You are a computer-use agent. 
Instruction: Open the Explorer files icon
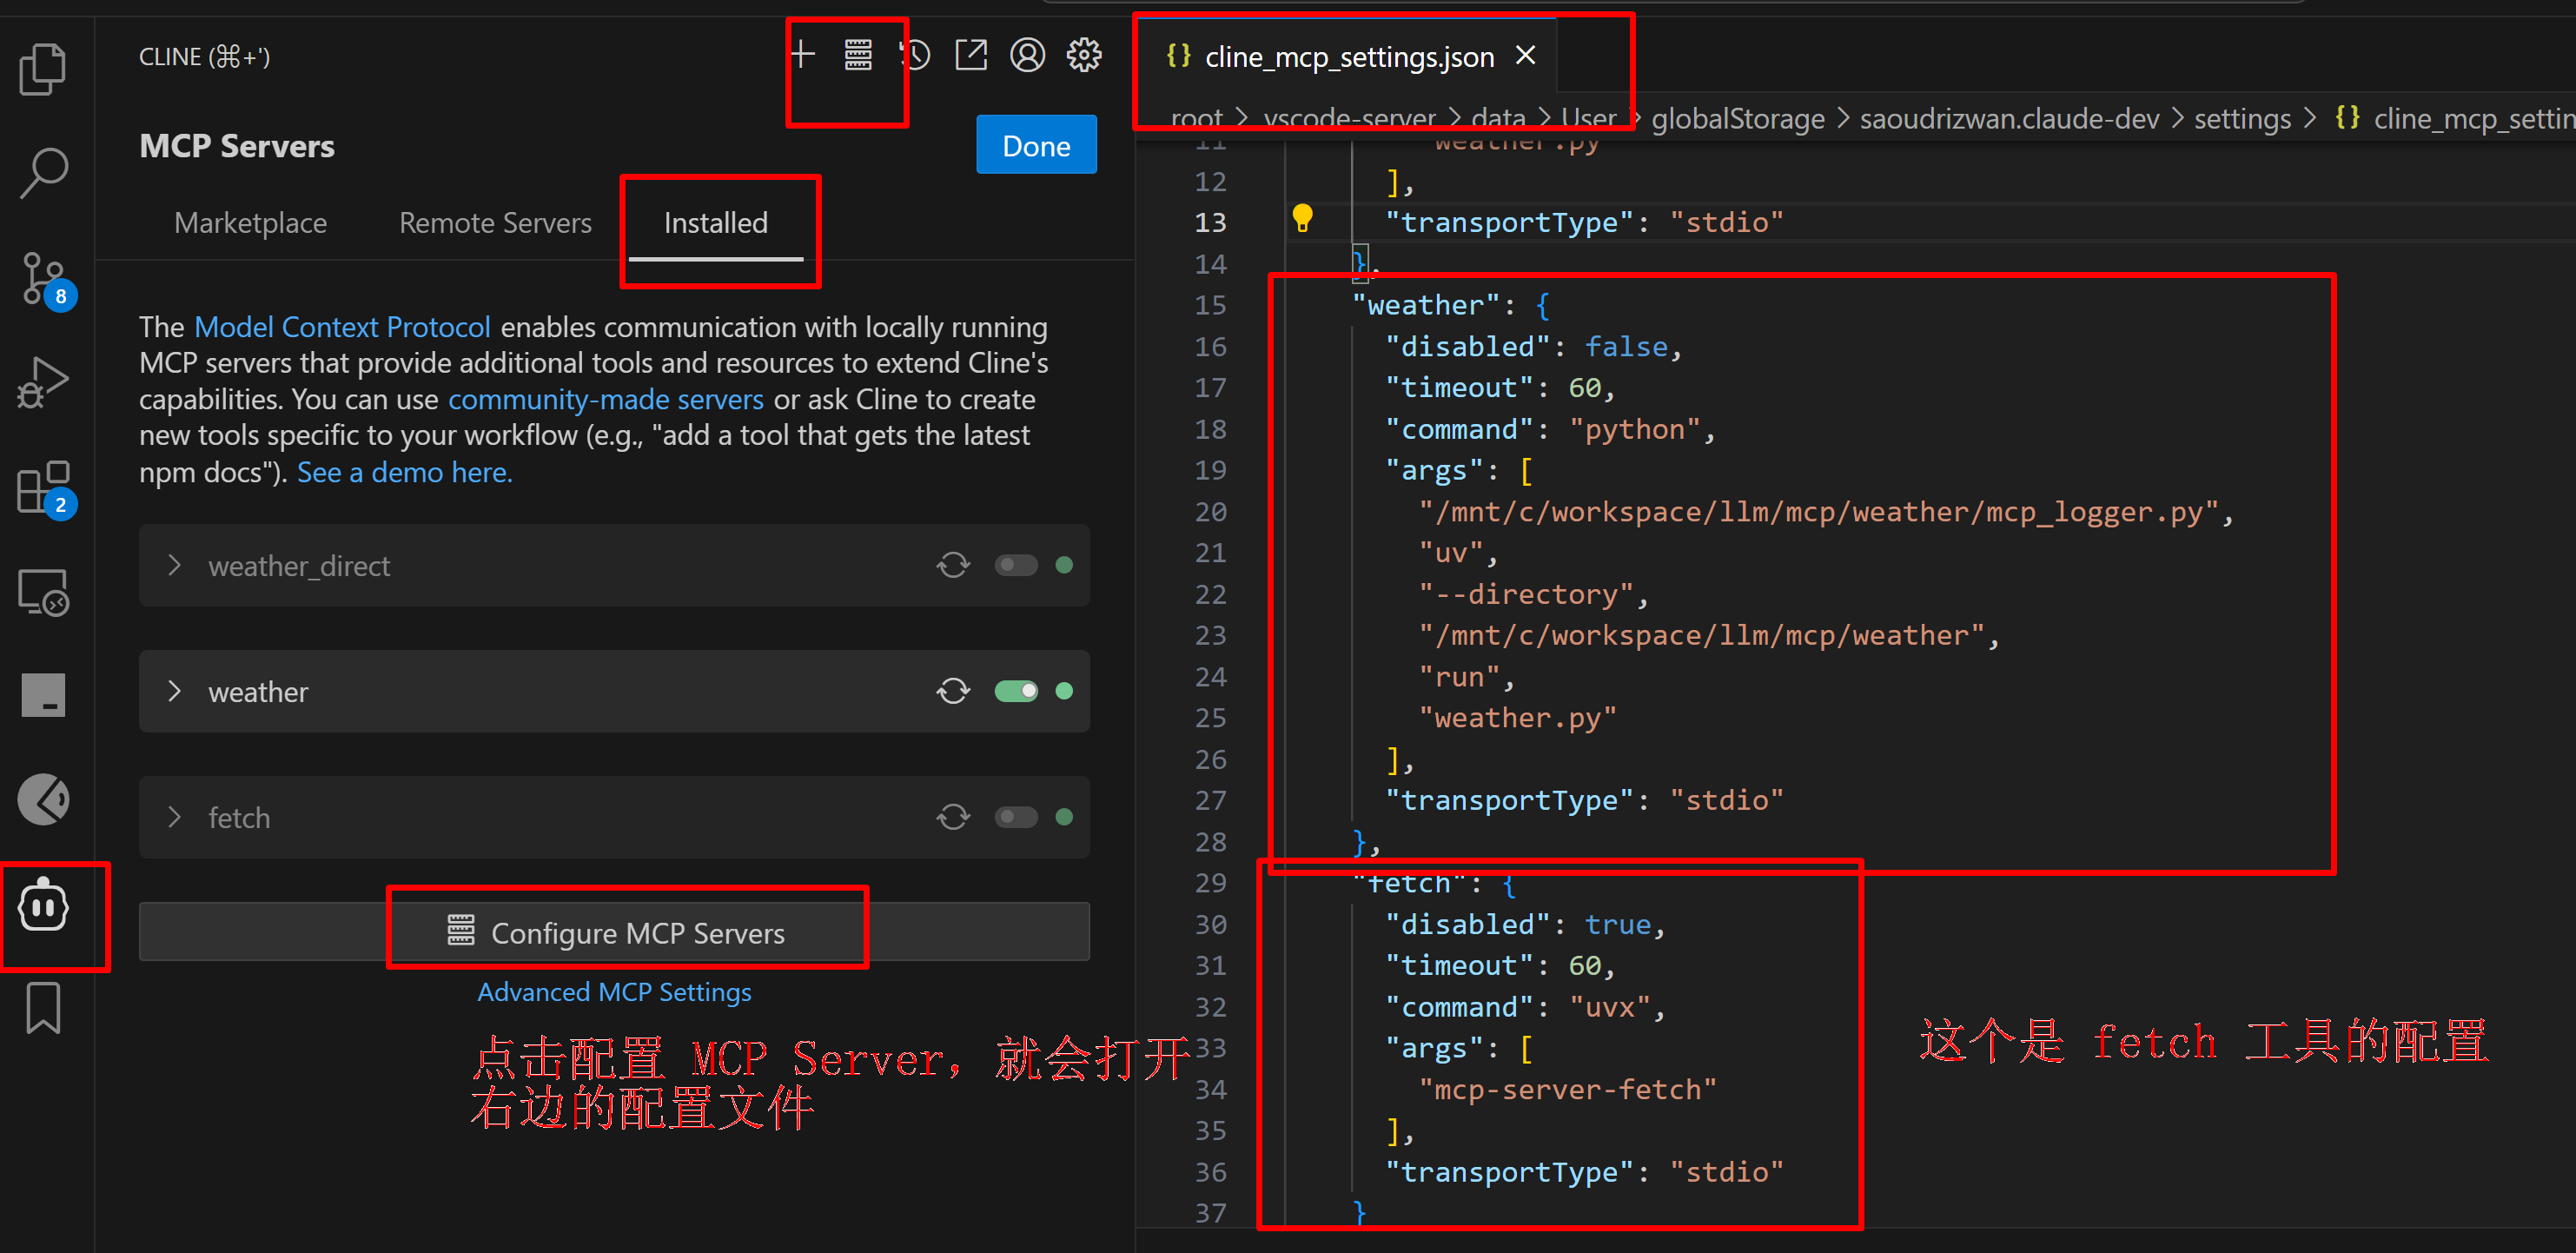pos(43,69)
